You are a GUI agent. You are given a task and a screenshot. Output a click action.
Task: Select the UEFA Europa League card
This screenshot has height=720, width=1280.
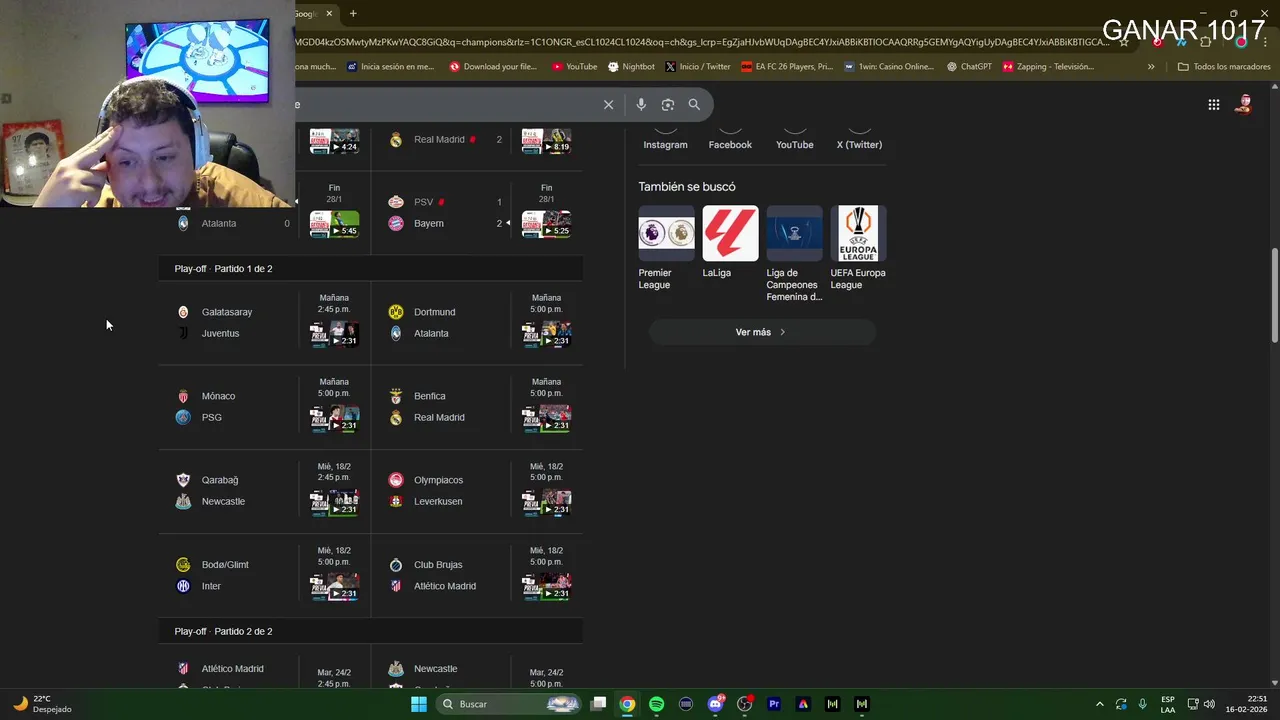858,248
